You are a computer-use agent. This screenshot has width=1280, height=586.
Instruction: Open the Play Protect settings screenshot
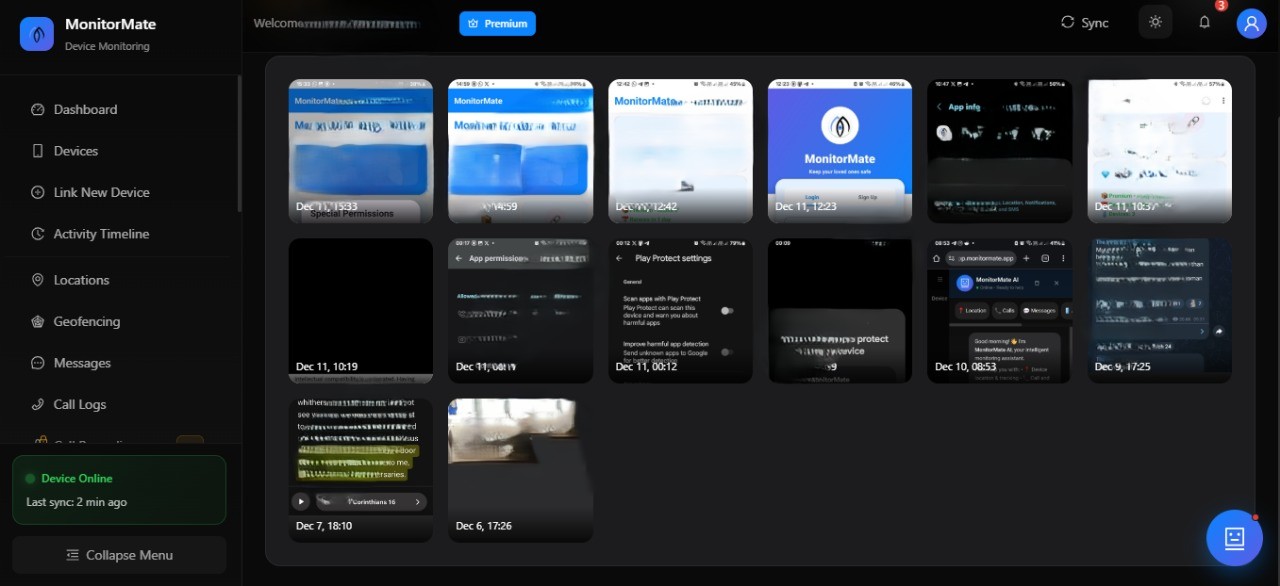[680, 310]
